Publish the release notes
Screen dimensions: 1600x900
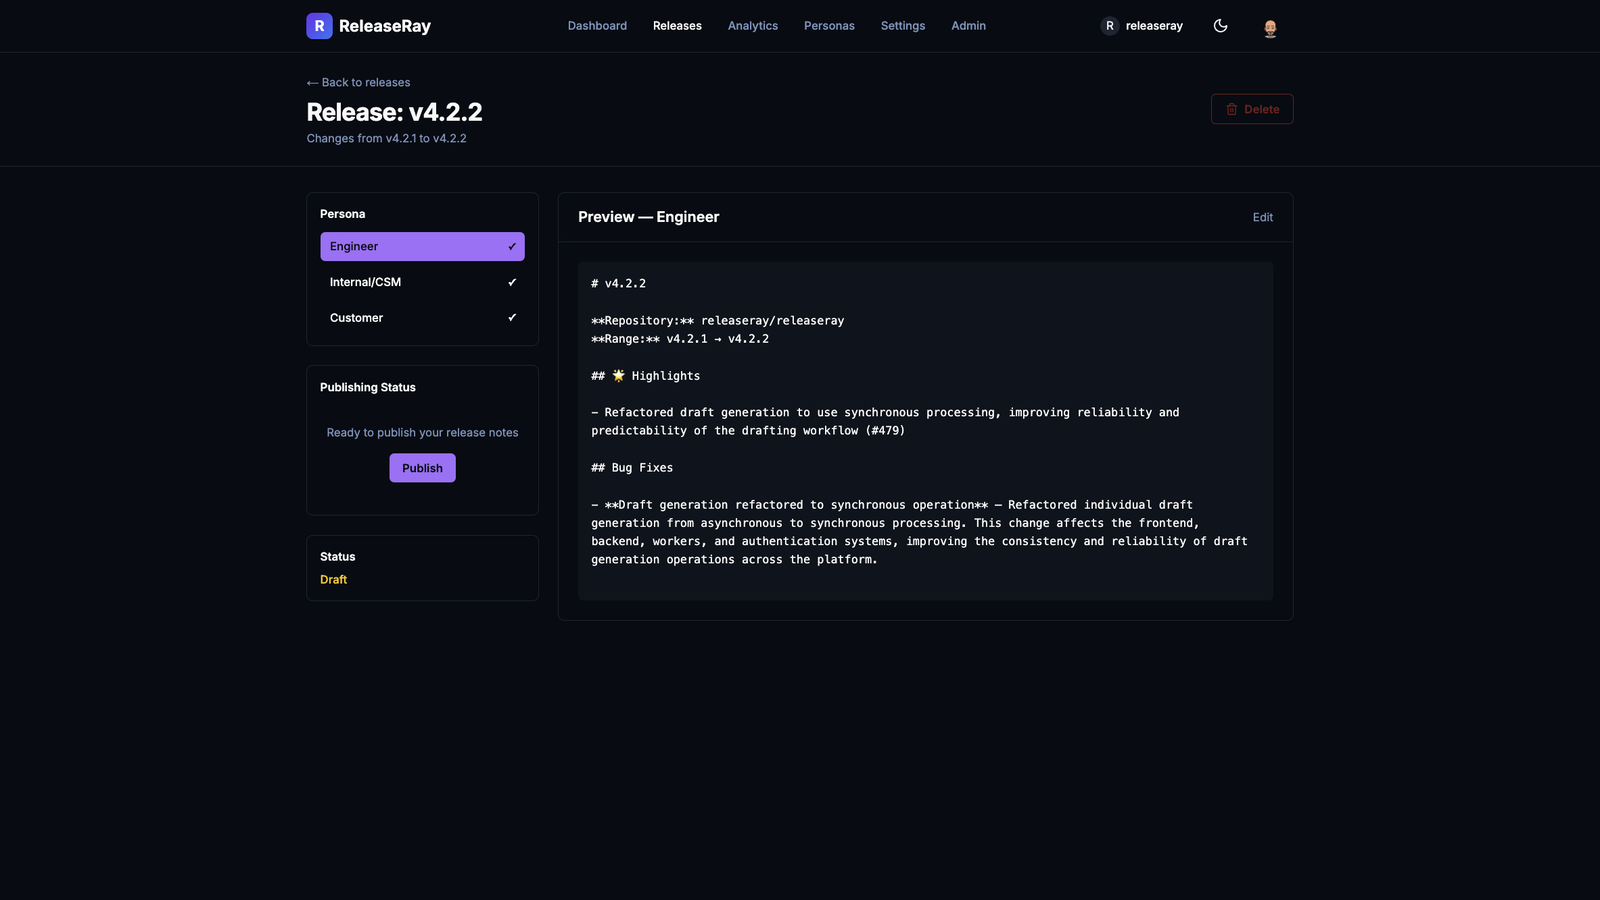point(422,467)
